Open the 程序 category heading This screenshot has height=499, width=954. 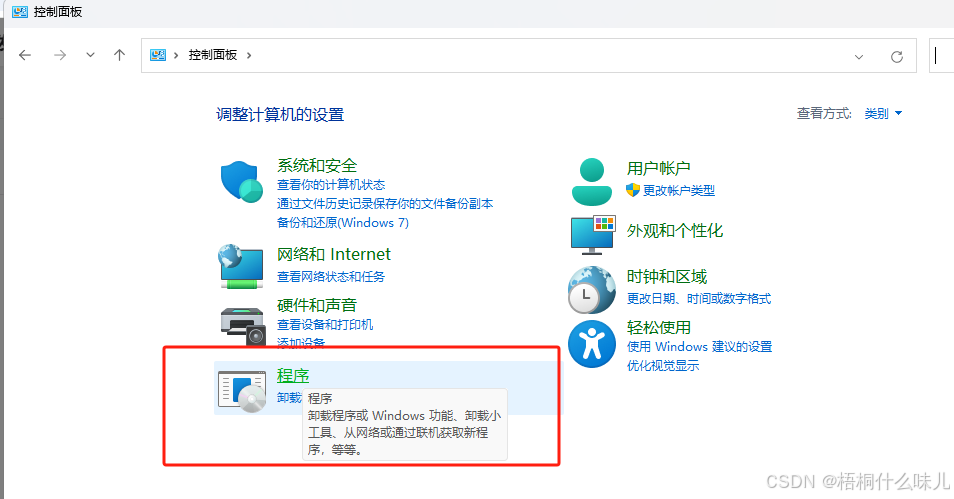point(293,376)
